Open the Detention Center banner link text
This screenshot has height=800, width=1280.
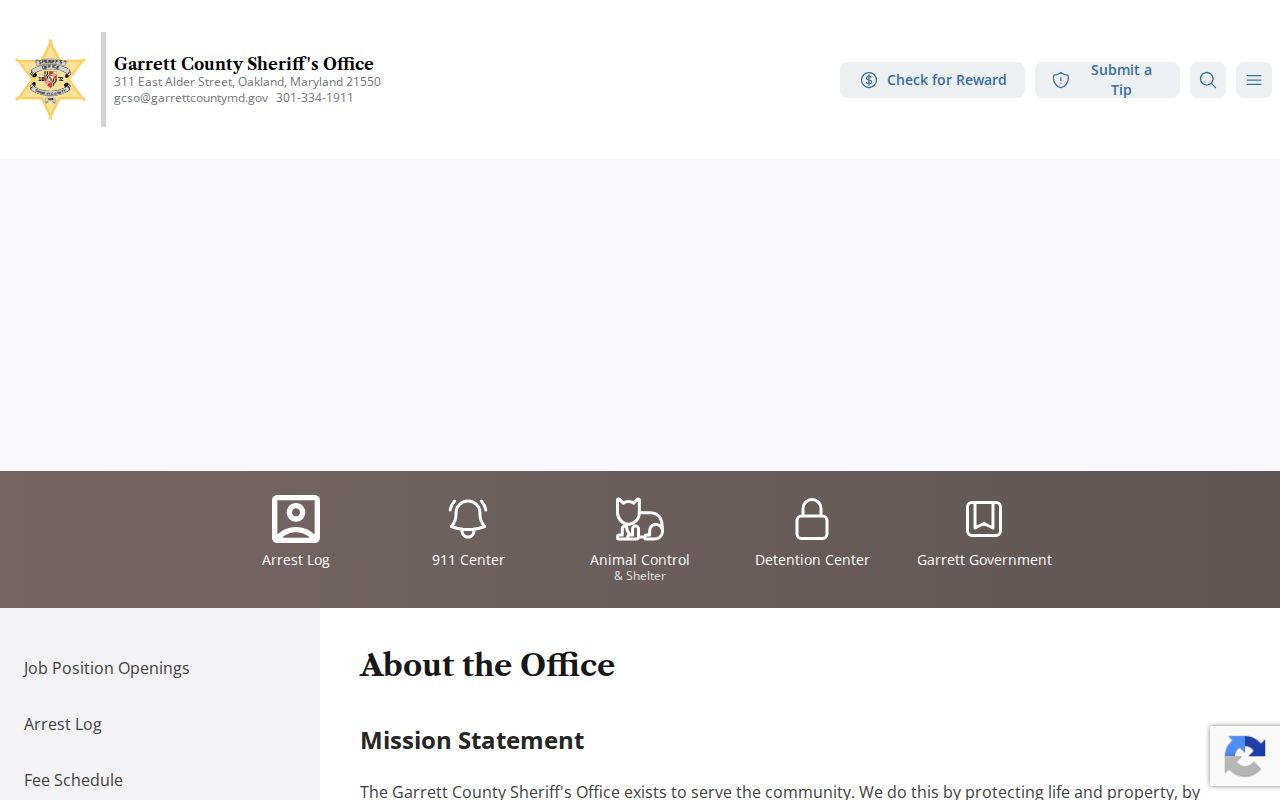point(812,560)
